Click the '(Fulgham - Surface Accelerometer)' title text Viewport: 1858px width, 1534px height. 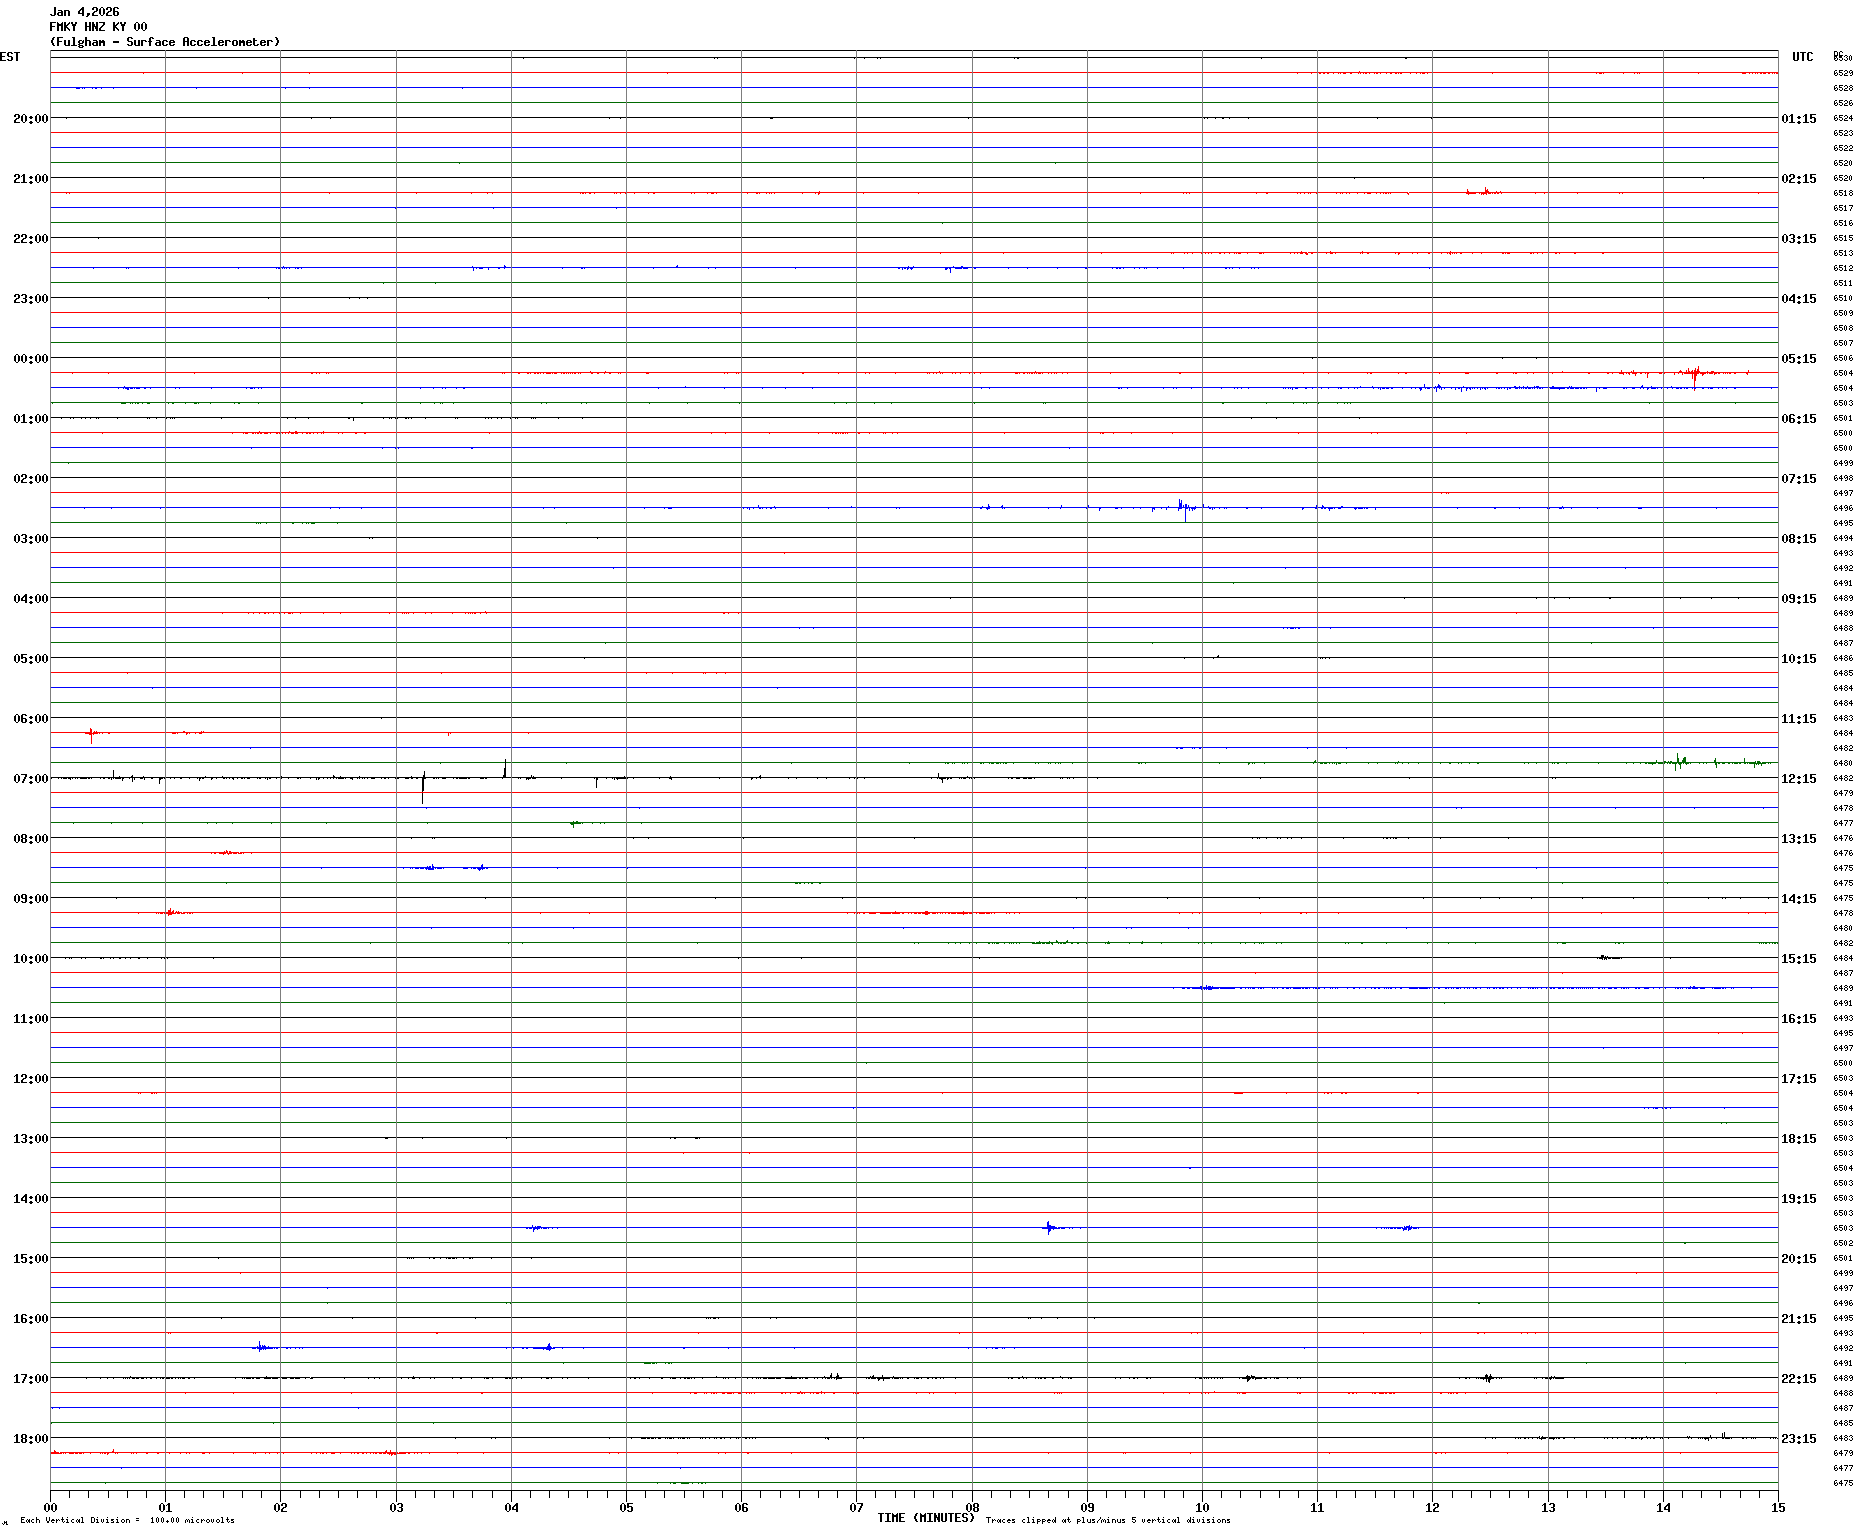click(x=165, y=42)
